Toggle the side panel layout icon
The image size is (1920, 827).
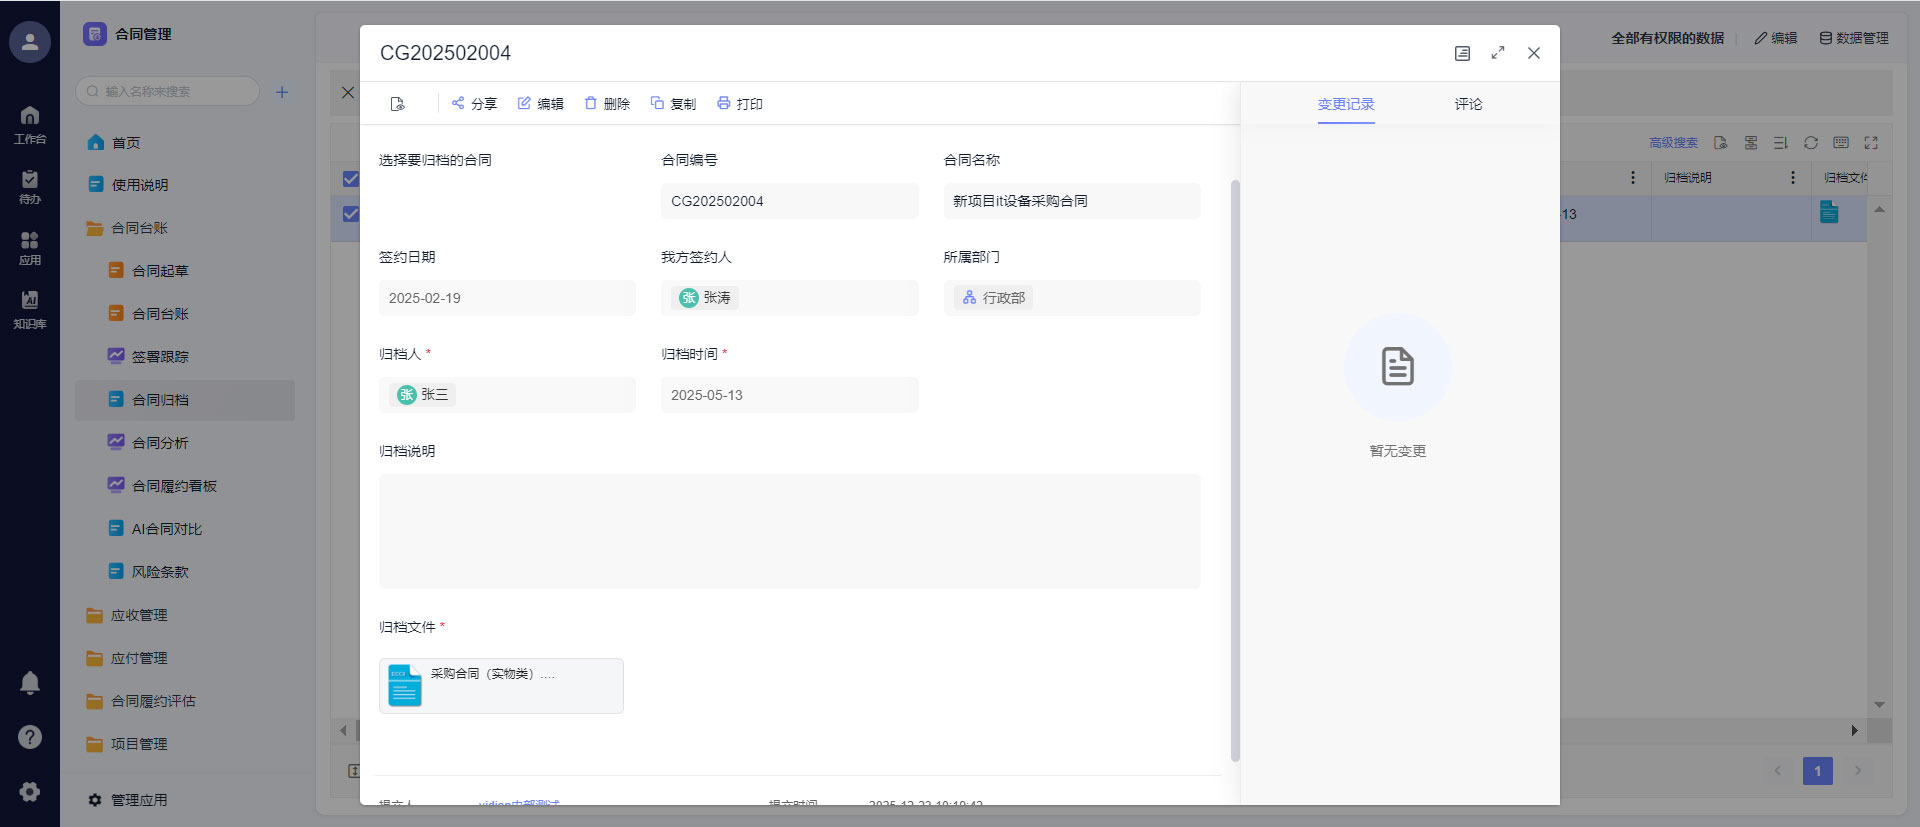[x=1462, y=53]
